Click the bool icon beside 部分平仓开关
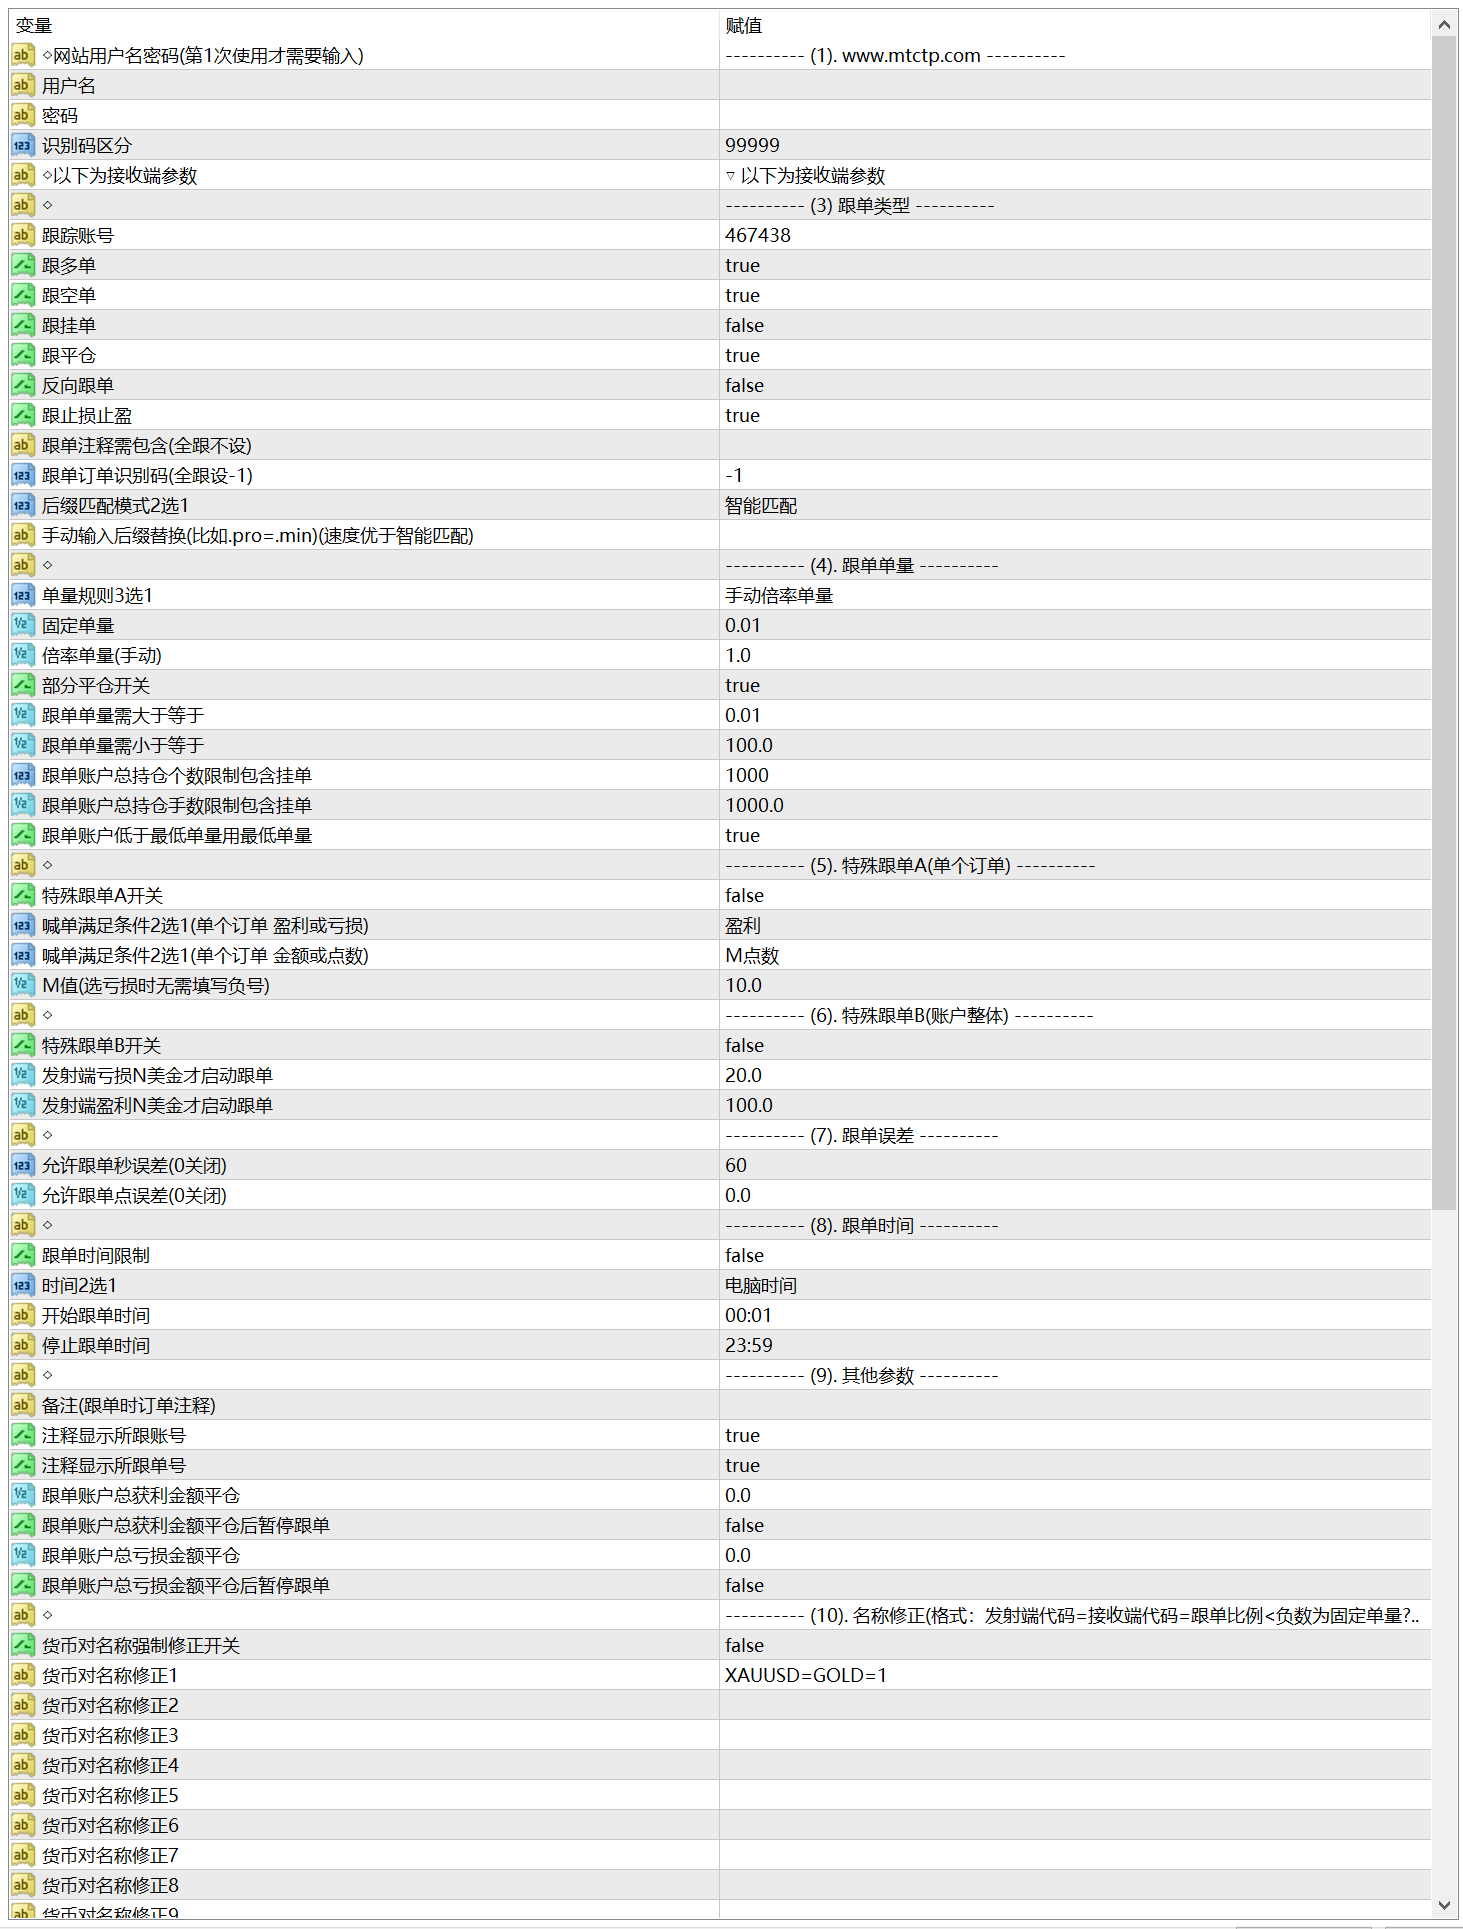 click(22, 685)
